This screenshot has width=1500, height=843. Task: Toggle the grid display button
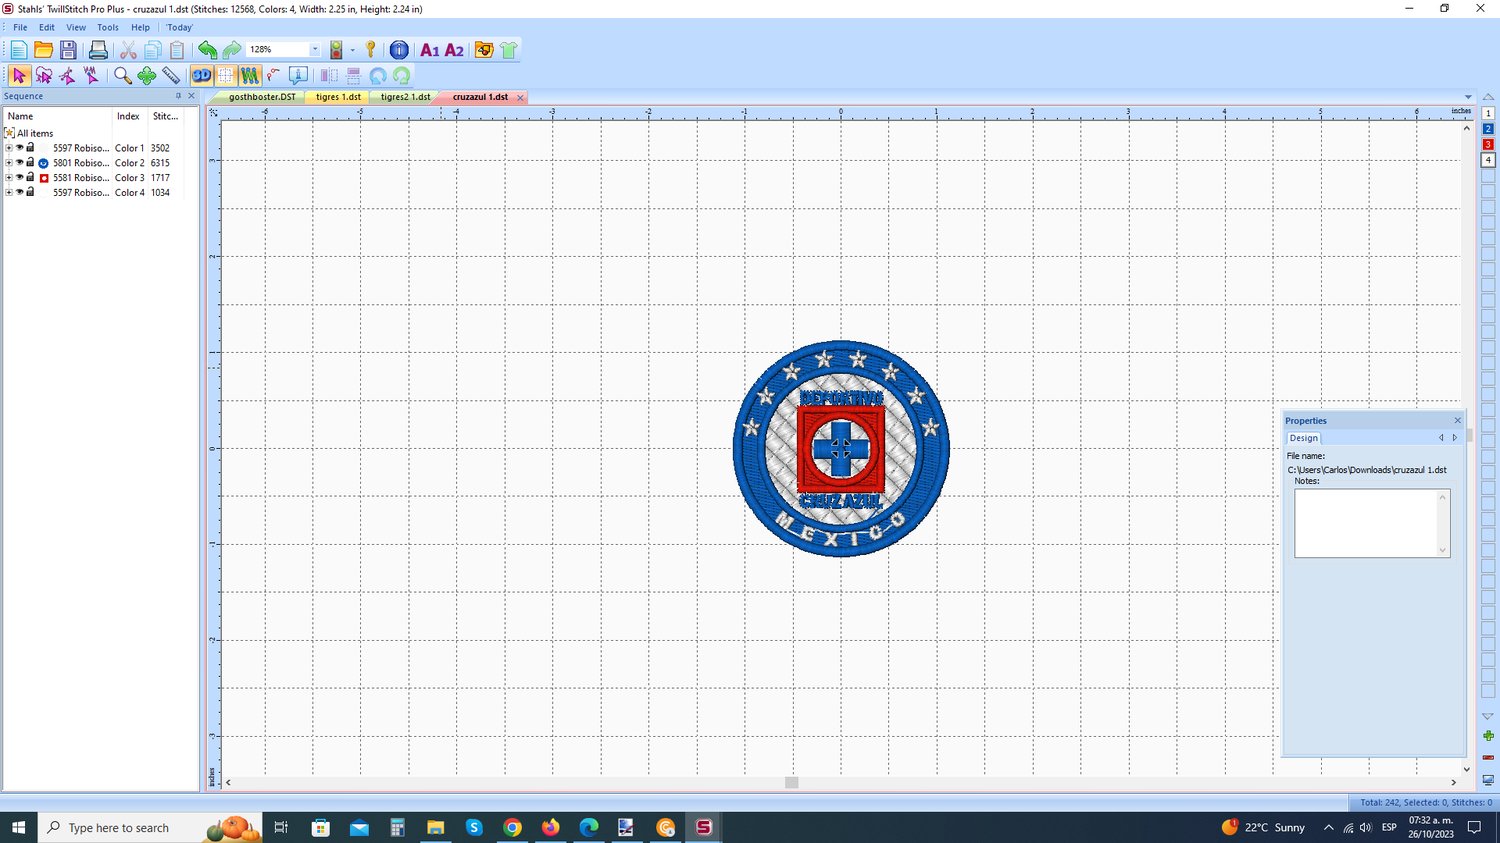226,75
